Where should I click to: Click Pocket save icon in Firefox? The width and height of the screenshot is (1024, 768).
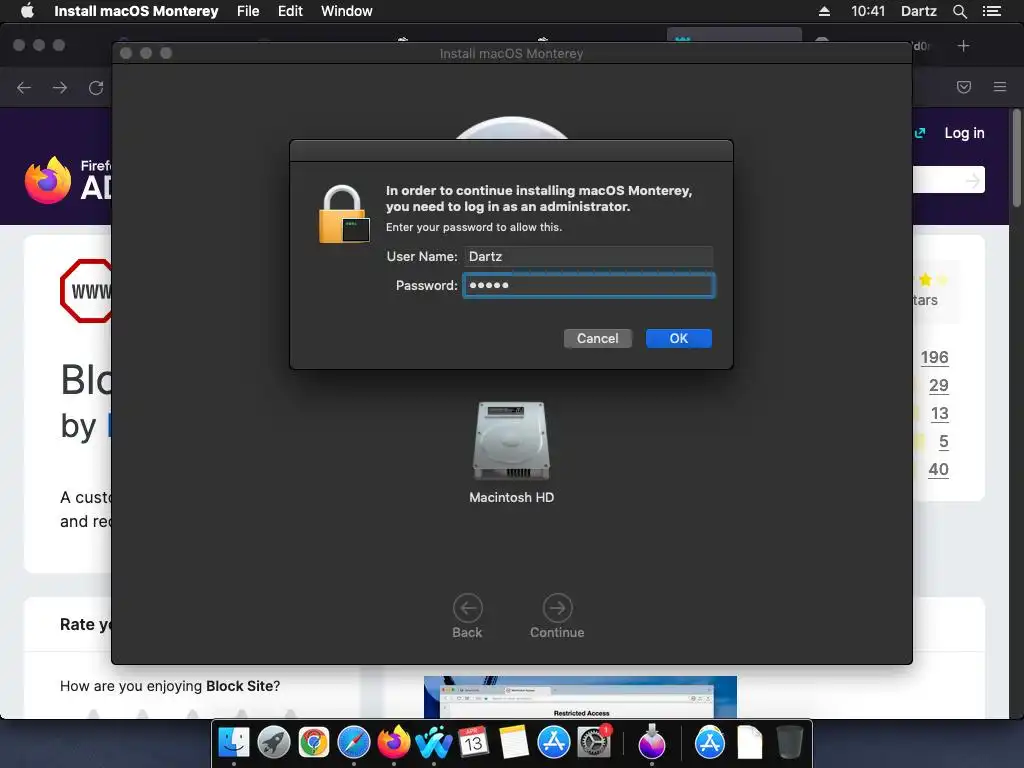pyautogui.click(x=964, y=87)
